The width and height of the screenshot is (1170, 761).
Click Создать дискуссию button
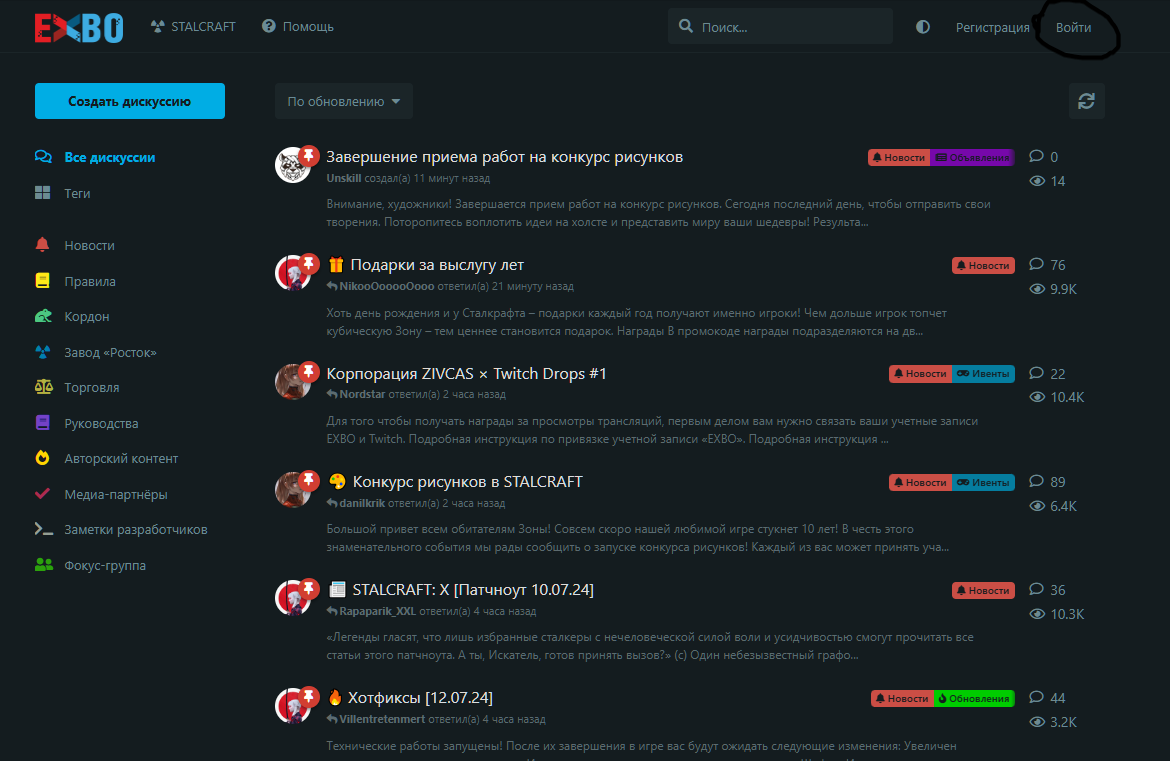(130, 101)
